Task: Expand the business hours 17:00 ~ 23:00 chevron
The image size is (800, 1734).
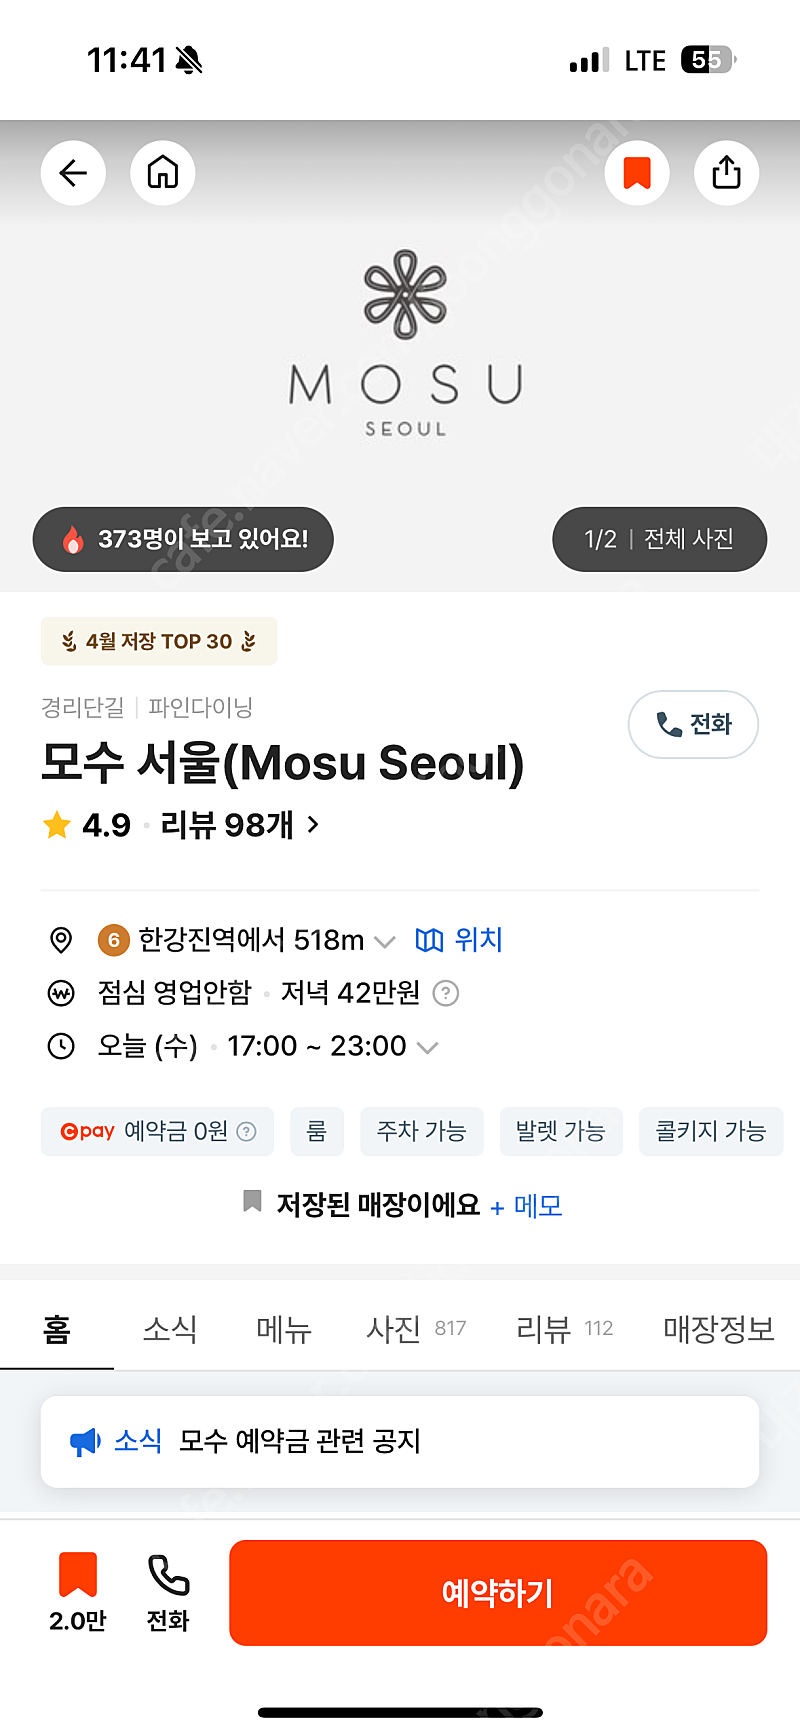Action: [428, 1047]
